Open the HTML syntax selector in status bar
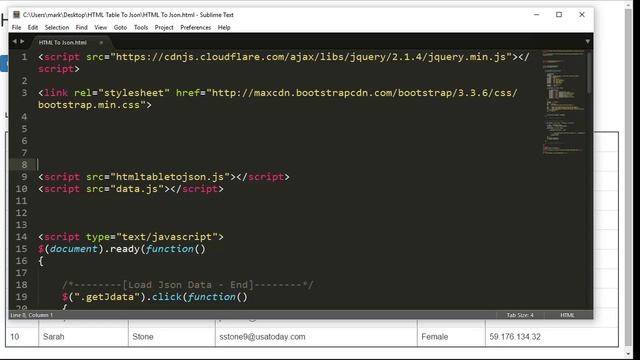The image size is (640, 360). click(567, 315)
